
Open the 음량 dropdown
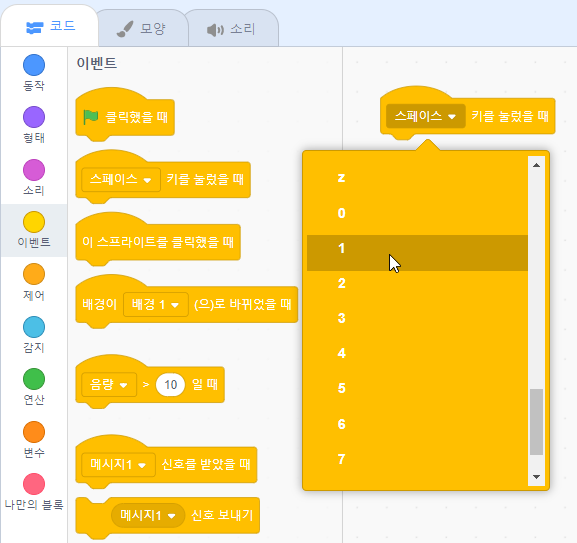(109, 385)
